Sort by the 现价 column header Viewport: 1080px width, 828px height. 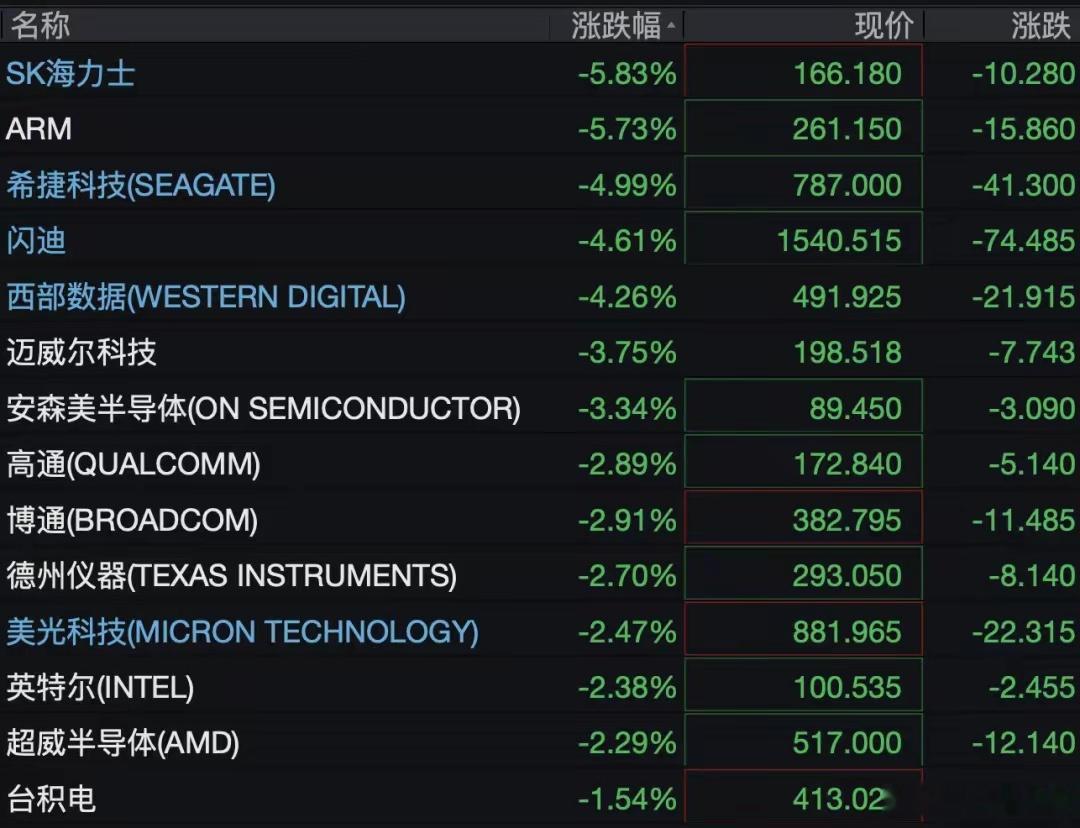[x=884, y=26]
